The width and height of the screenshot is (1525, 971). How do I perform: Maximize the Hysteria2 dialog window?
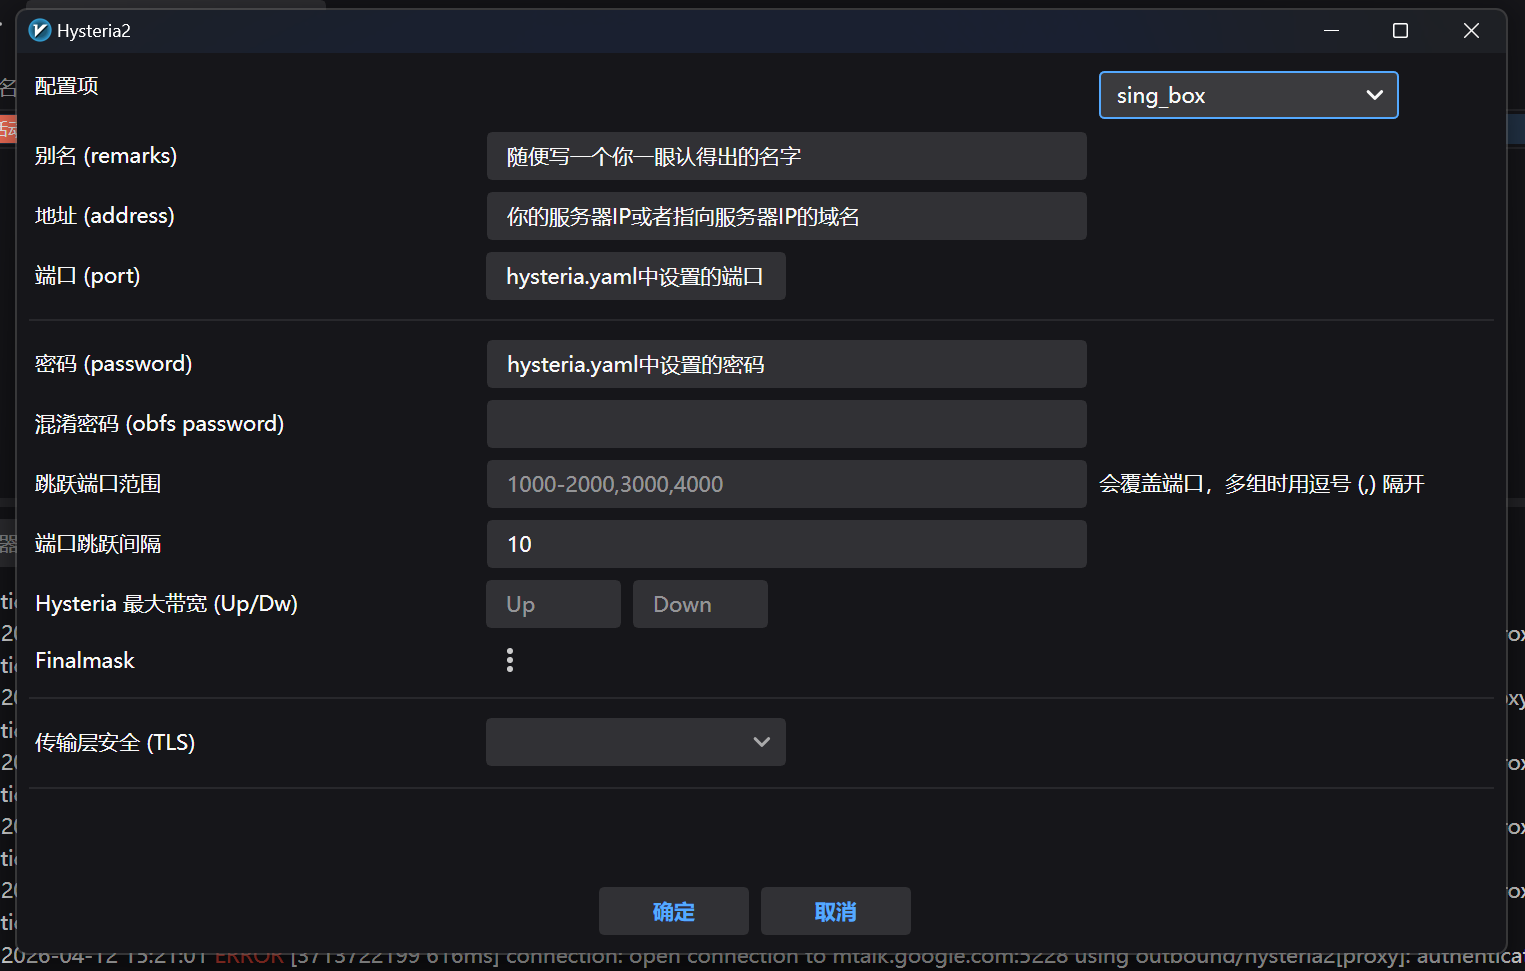click(x=1400, y=31)
